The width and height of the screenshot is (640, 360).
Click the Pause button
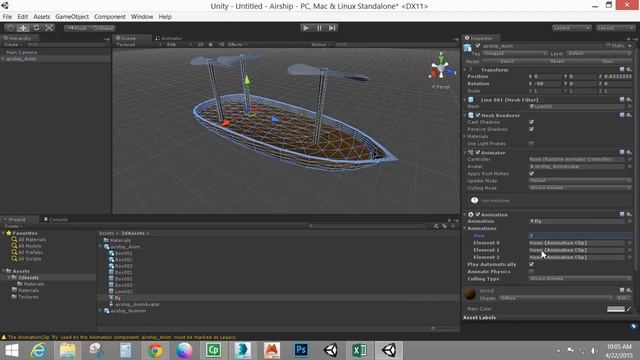[x=319, y=28]
